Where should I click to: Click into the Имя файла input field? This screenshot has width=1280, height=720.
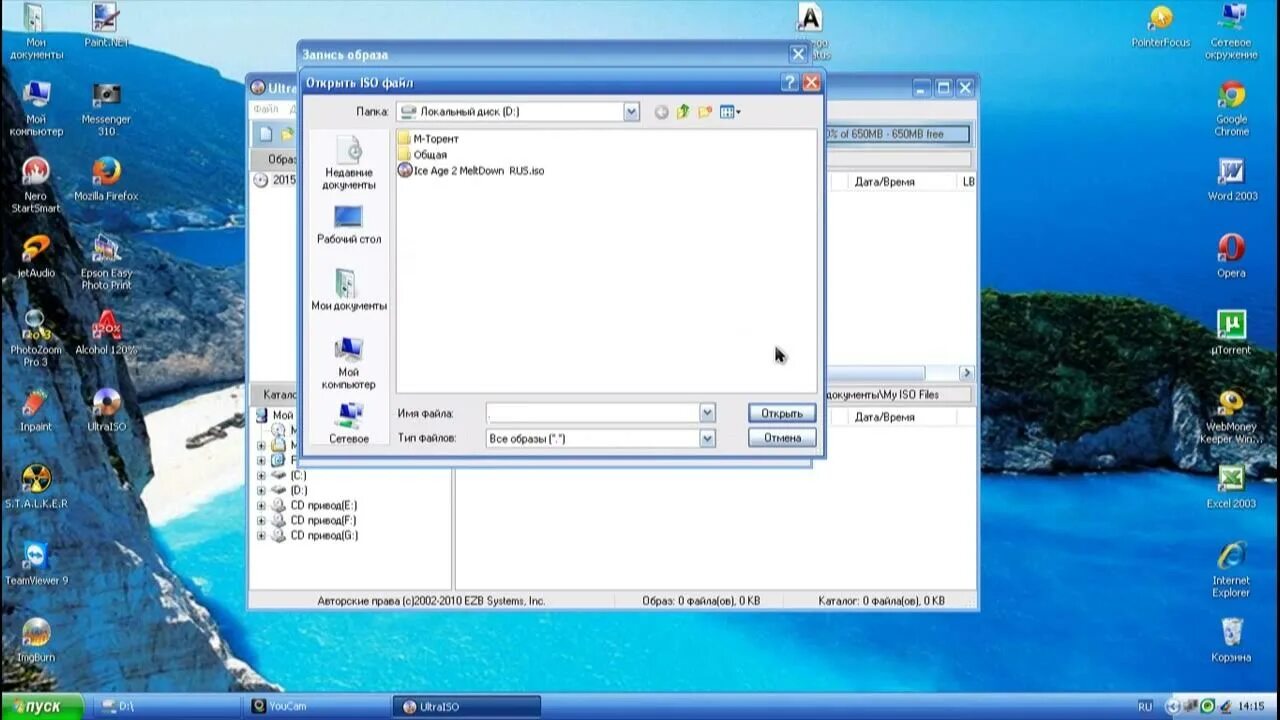[592, 413]
